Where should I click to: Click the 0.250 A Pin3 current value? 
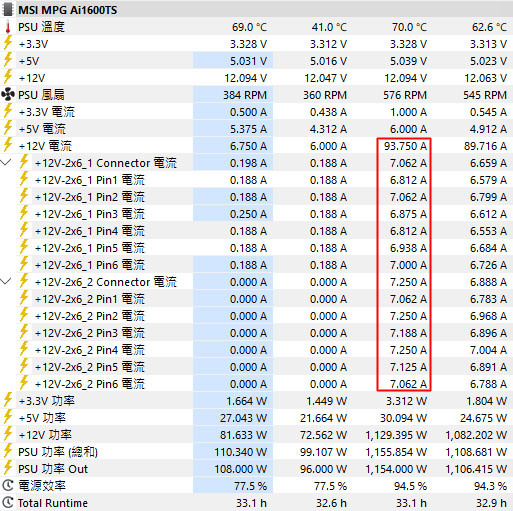[x=248, y=214]
